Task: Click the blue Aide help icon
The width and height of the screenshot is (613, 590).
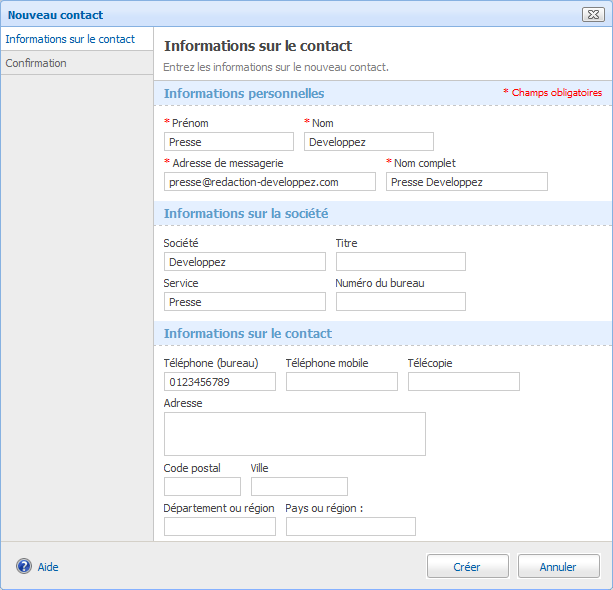Action: coord(24,566)
